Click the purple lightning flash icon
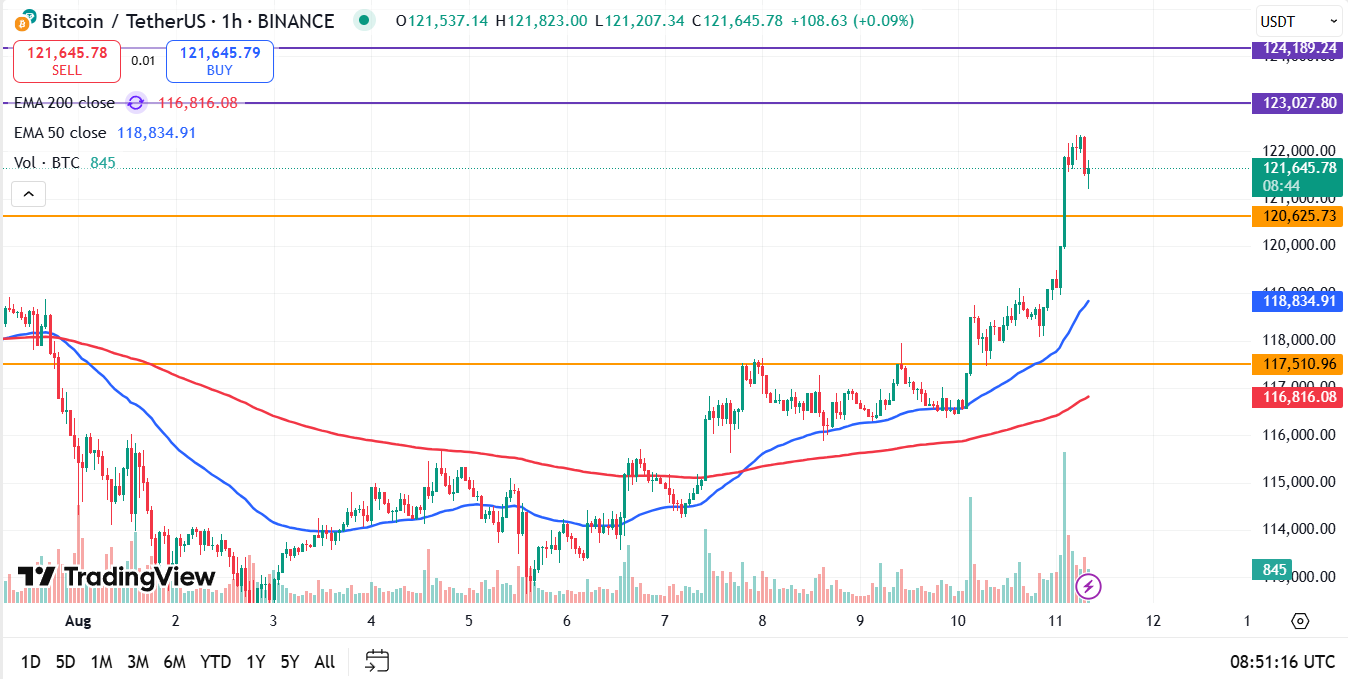Screen dimensions: 1348x679 coord(1088,586)
